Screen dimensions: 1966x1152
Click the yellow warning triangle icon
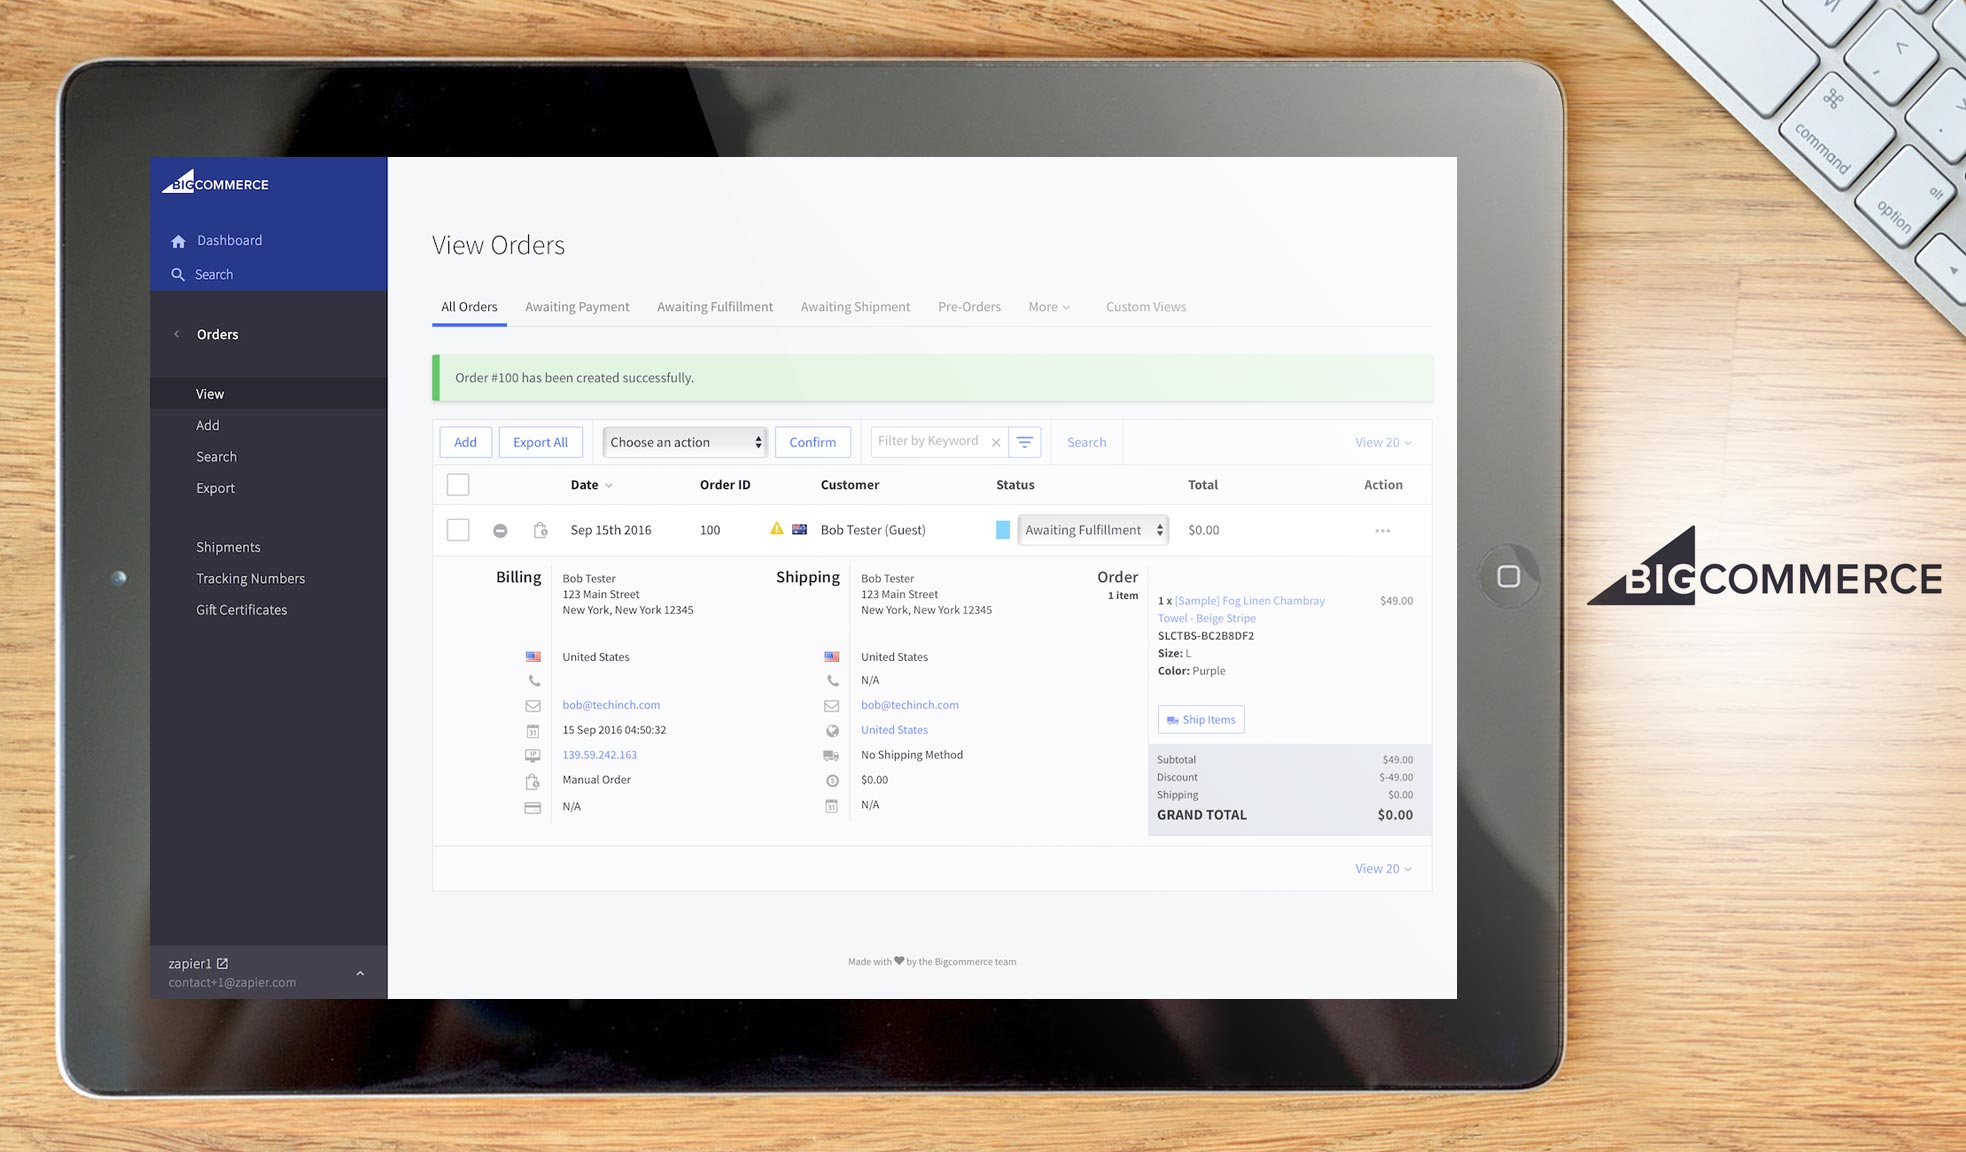[x=776, y=529]
